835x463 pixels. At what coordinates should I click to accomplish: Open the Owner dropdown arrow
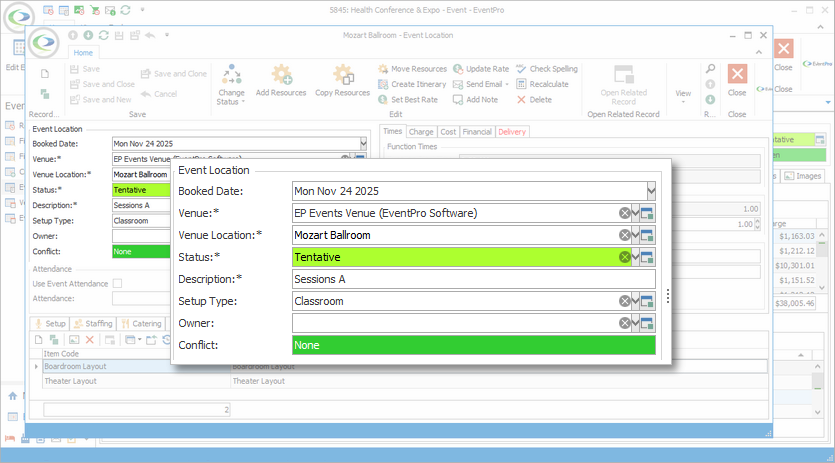point(635,323)
